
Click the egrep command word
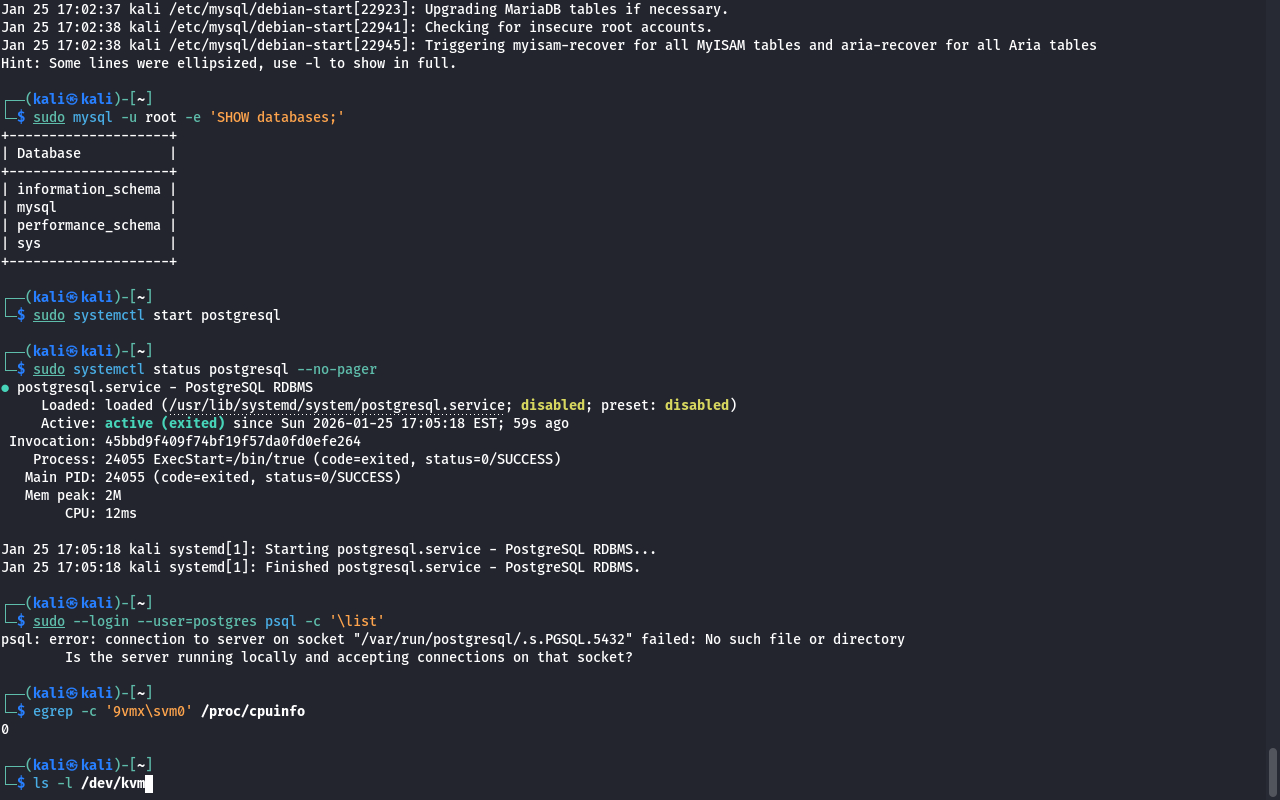point(53,711)
